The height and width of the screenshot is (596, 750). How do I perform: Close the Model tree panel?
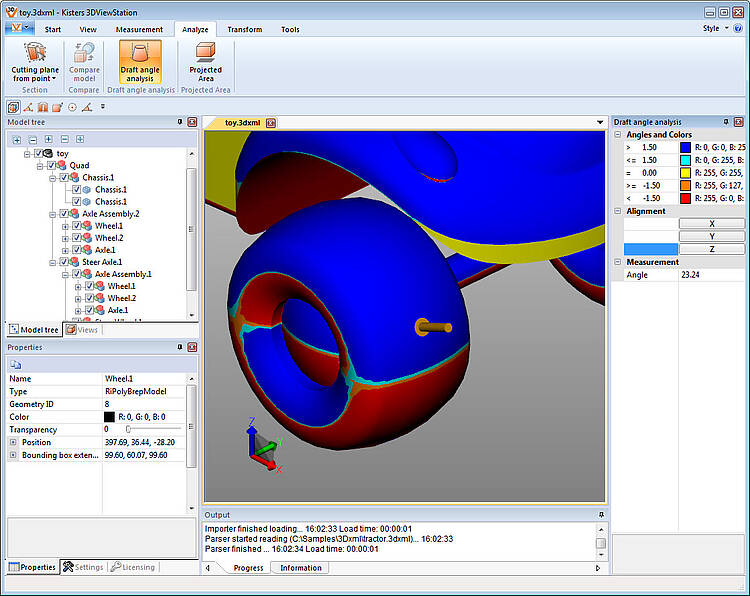192,122
